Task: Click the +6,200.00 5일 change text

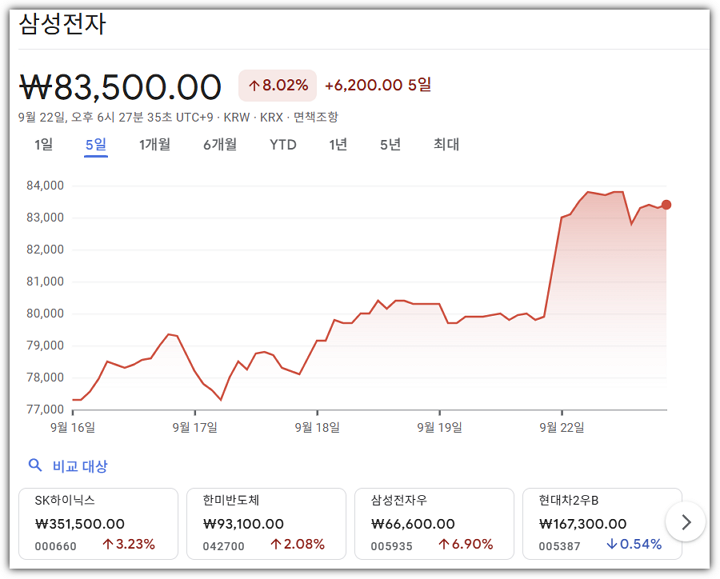Action: tap(378, 85)
